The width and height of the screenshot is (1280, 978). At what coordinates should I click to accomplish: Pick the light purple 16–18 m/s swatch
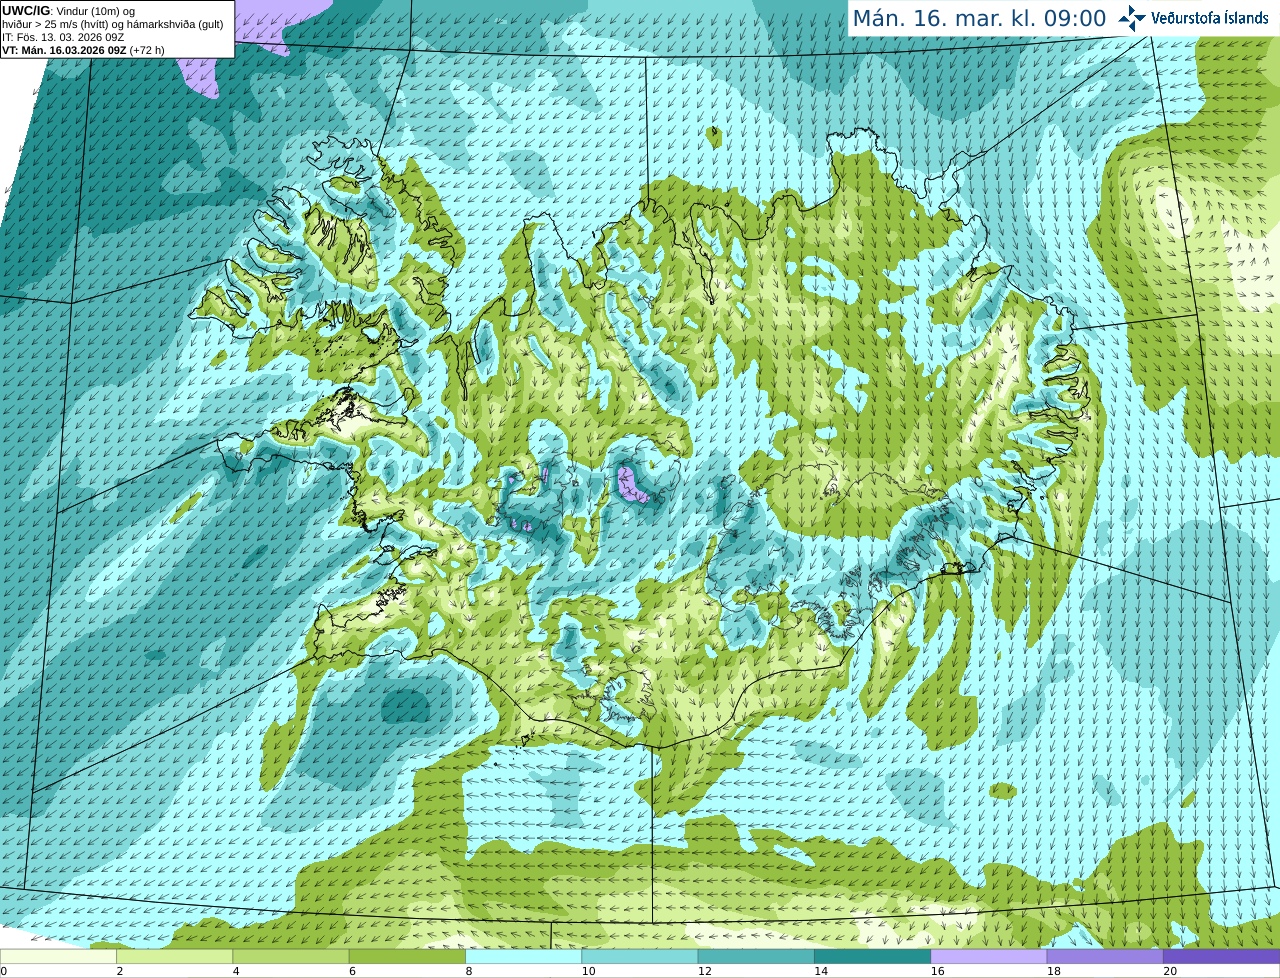989,956
